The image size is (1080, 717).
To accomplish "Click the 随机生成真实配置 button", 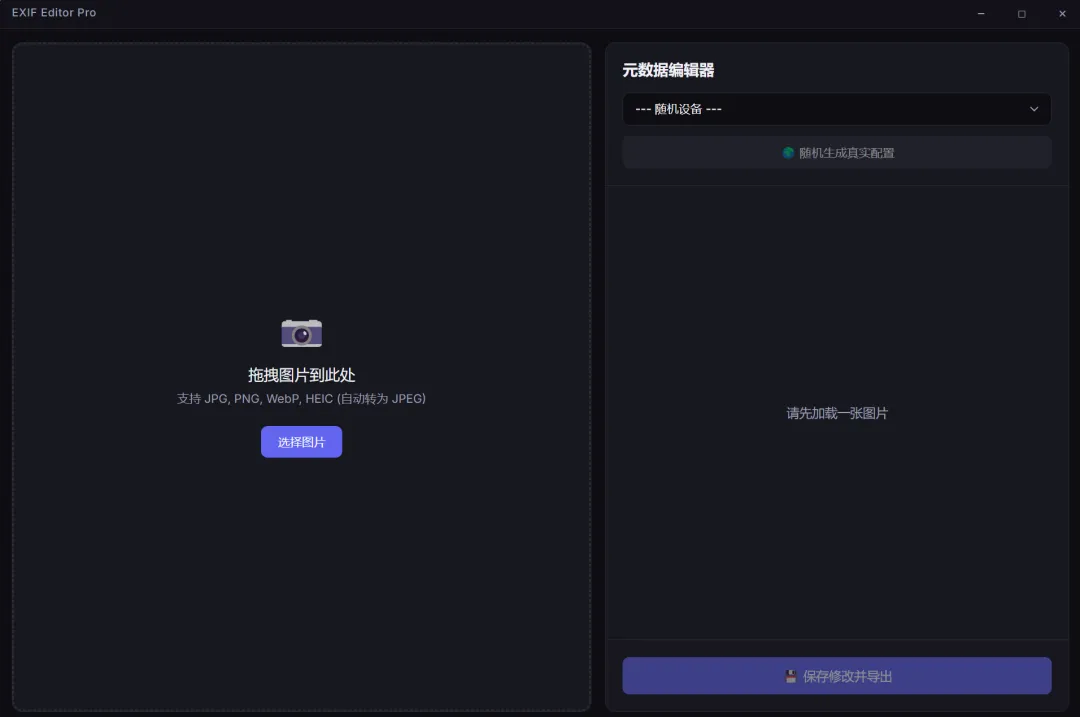I will 837,152.
